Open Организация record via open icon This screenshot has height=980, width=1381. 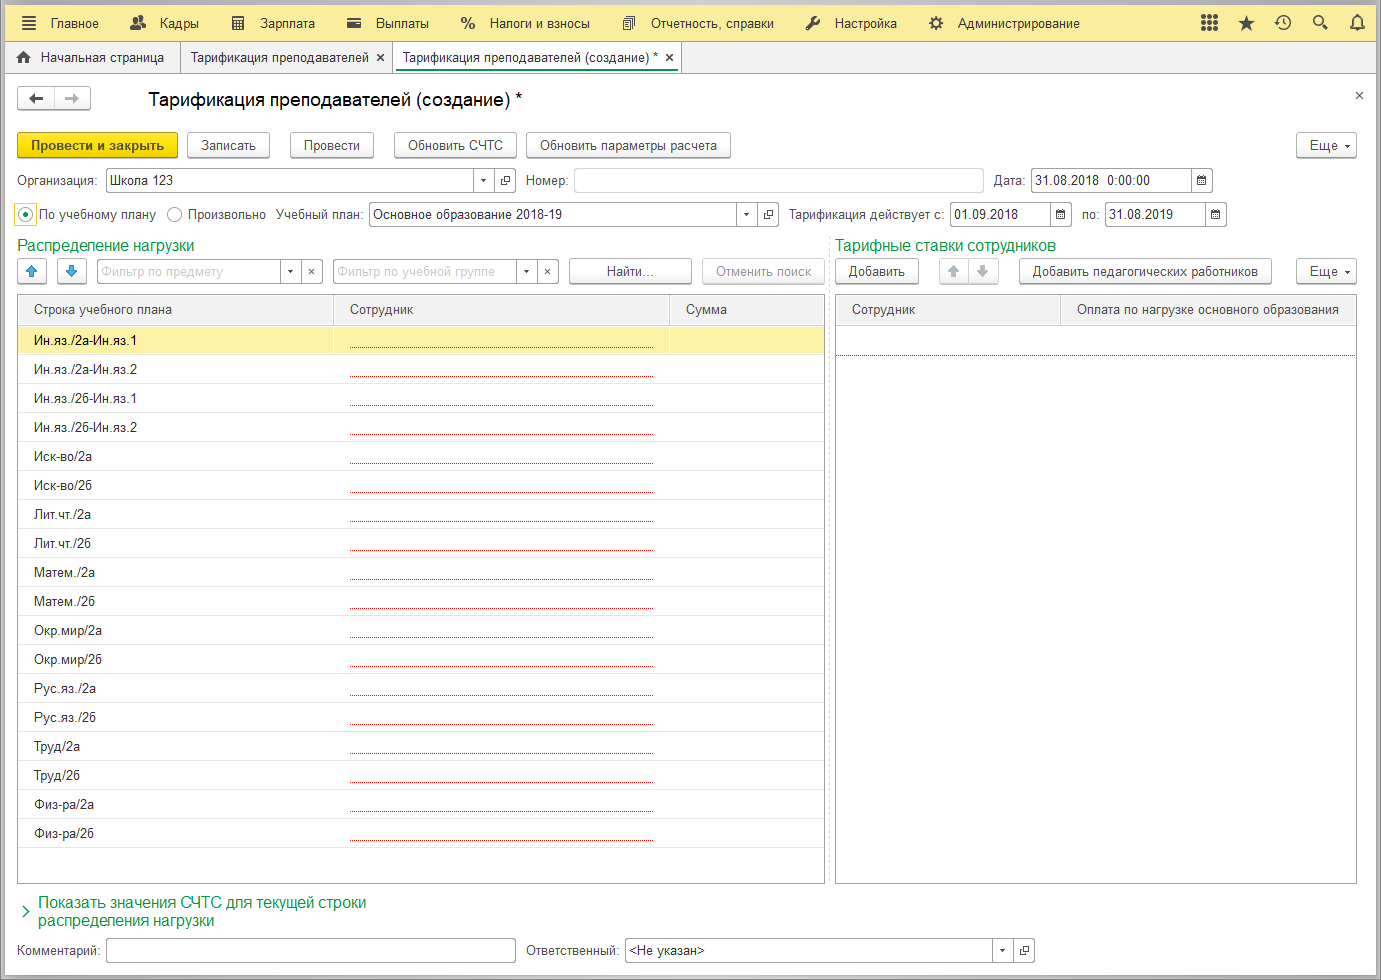(x=505, y=180)
